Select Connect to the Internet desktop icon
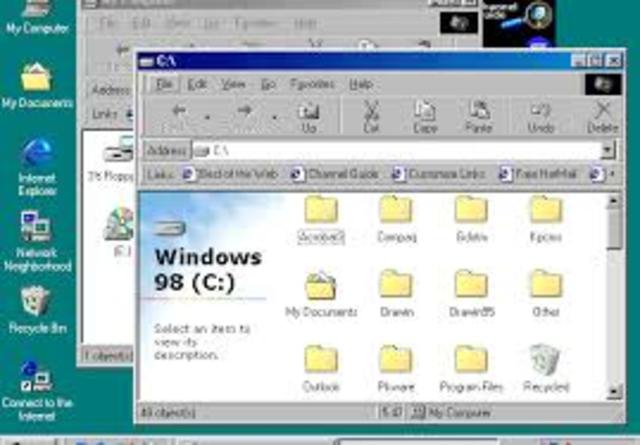 (x=37, y=390)
